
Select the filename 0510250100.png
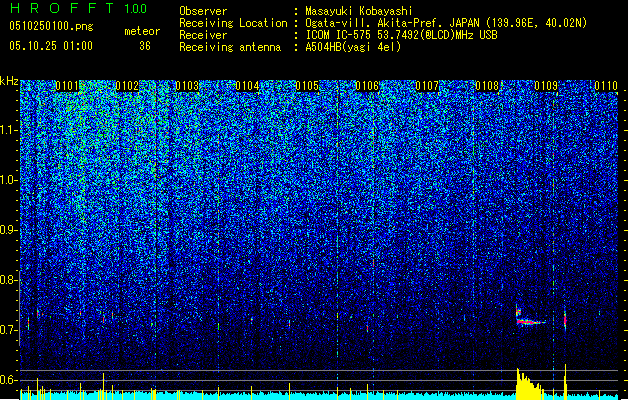coord(51,26)
